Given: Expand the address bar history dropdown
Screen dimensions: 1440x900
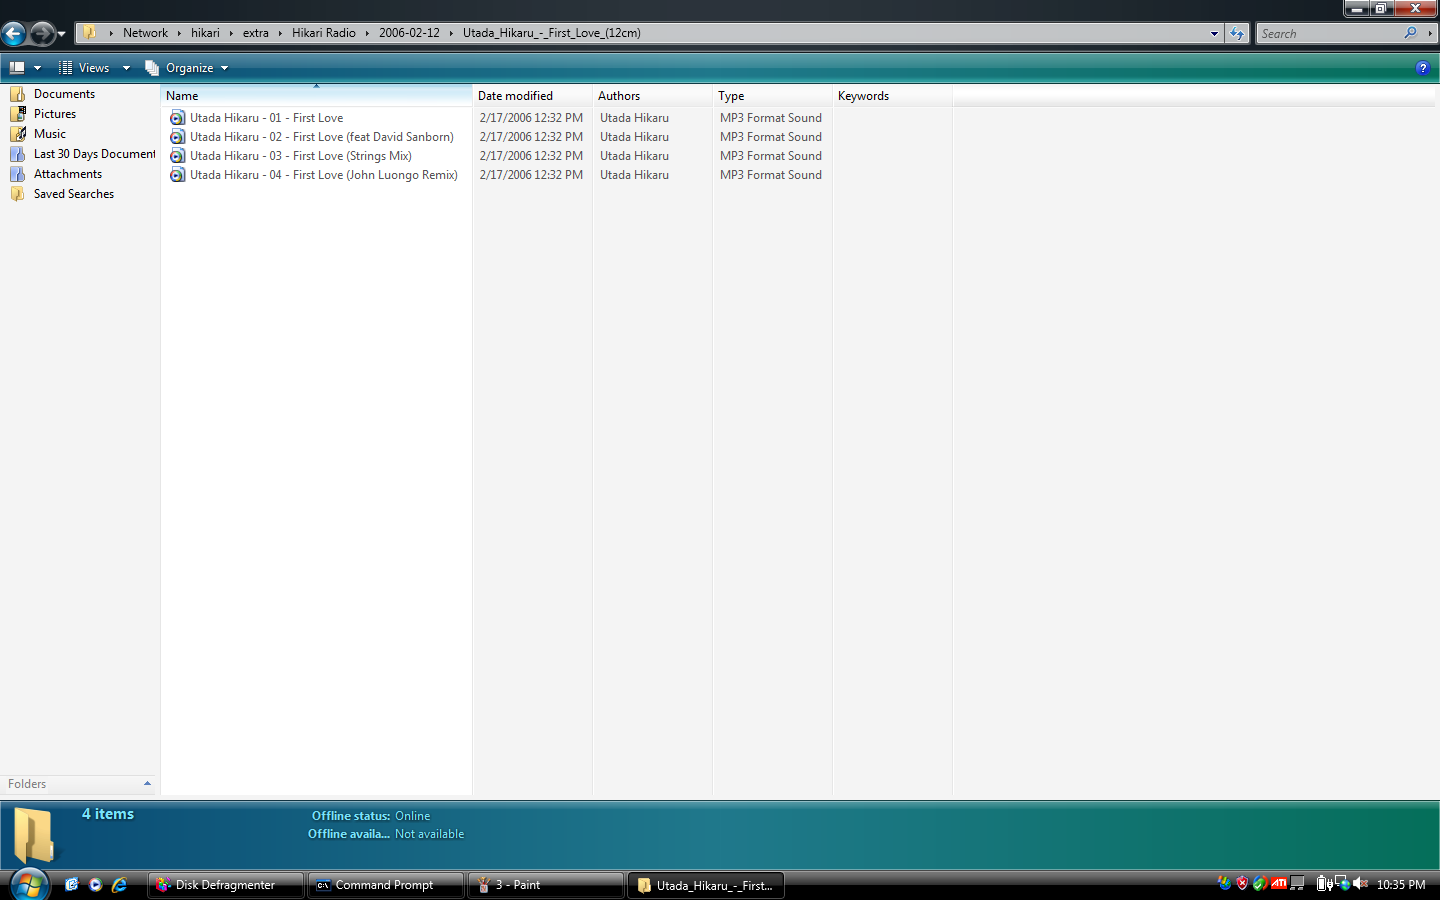Looking at the screenshot, I should coord(1214,33).
